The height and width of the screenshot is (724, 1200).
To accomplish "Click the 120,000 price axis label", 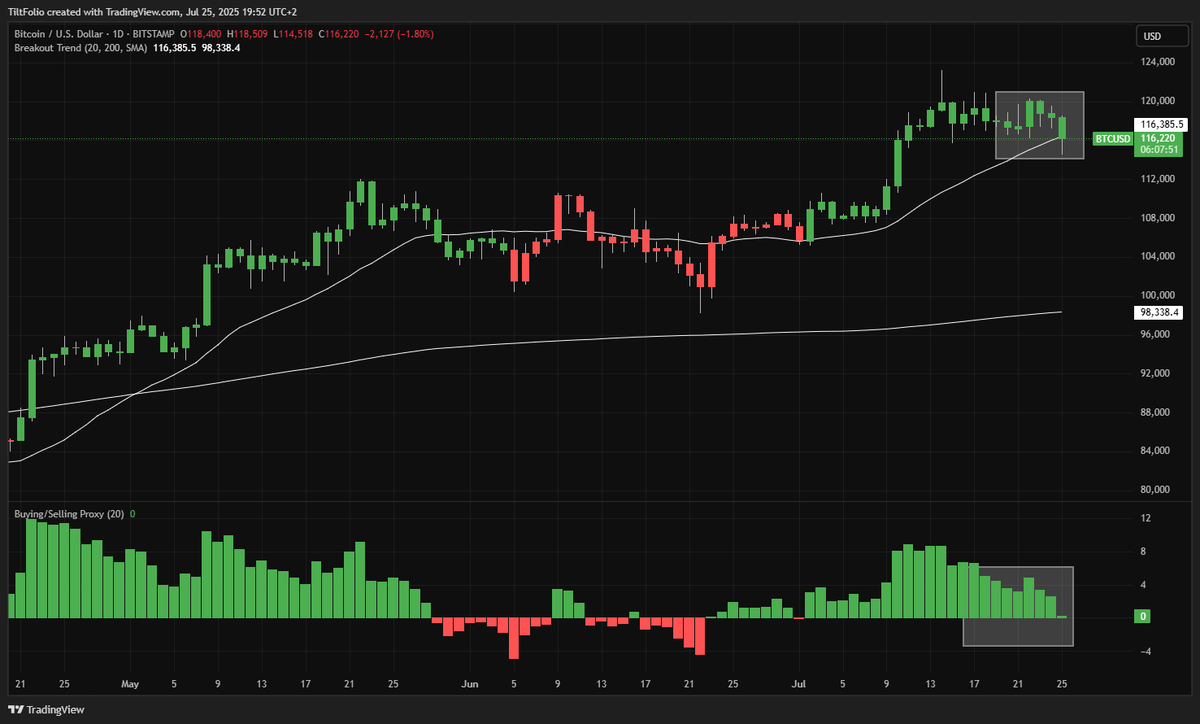I will point(1157,101).
